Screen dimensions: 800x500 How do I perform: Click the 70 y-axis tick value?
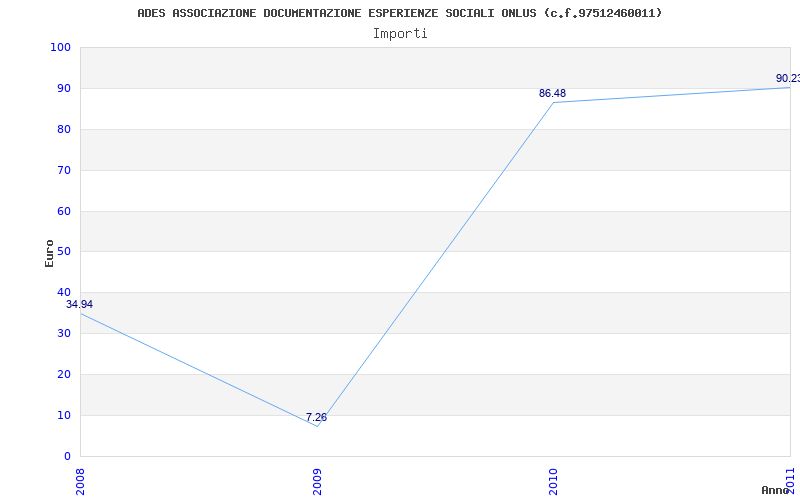[64, 170]
